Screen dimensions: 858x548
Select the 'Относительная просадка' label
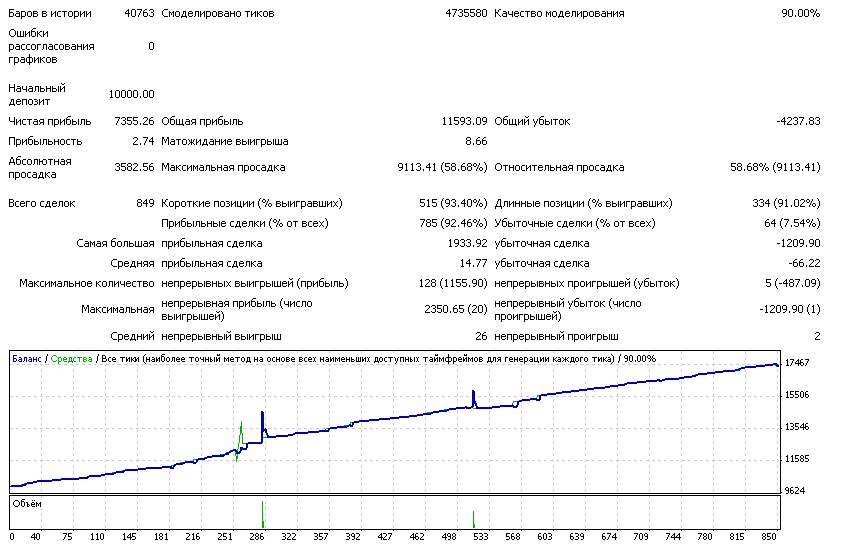[559, 167]
